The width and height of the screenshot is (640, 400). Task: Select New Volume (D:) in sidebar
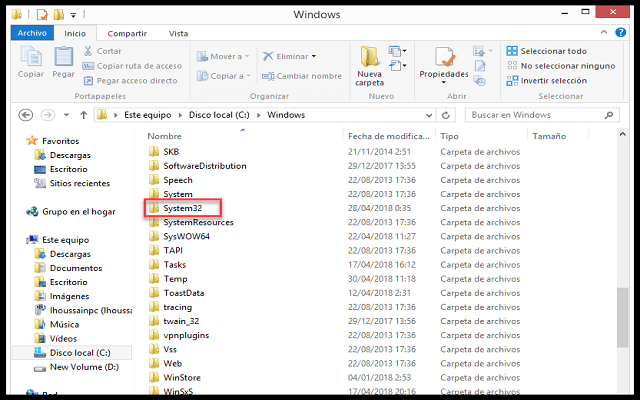coord(85,367)
